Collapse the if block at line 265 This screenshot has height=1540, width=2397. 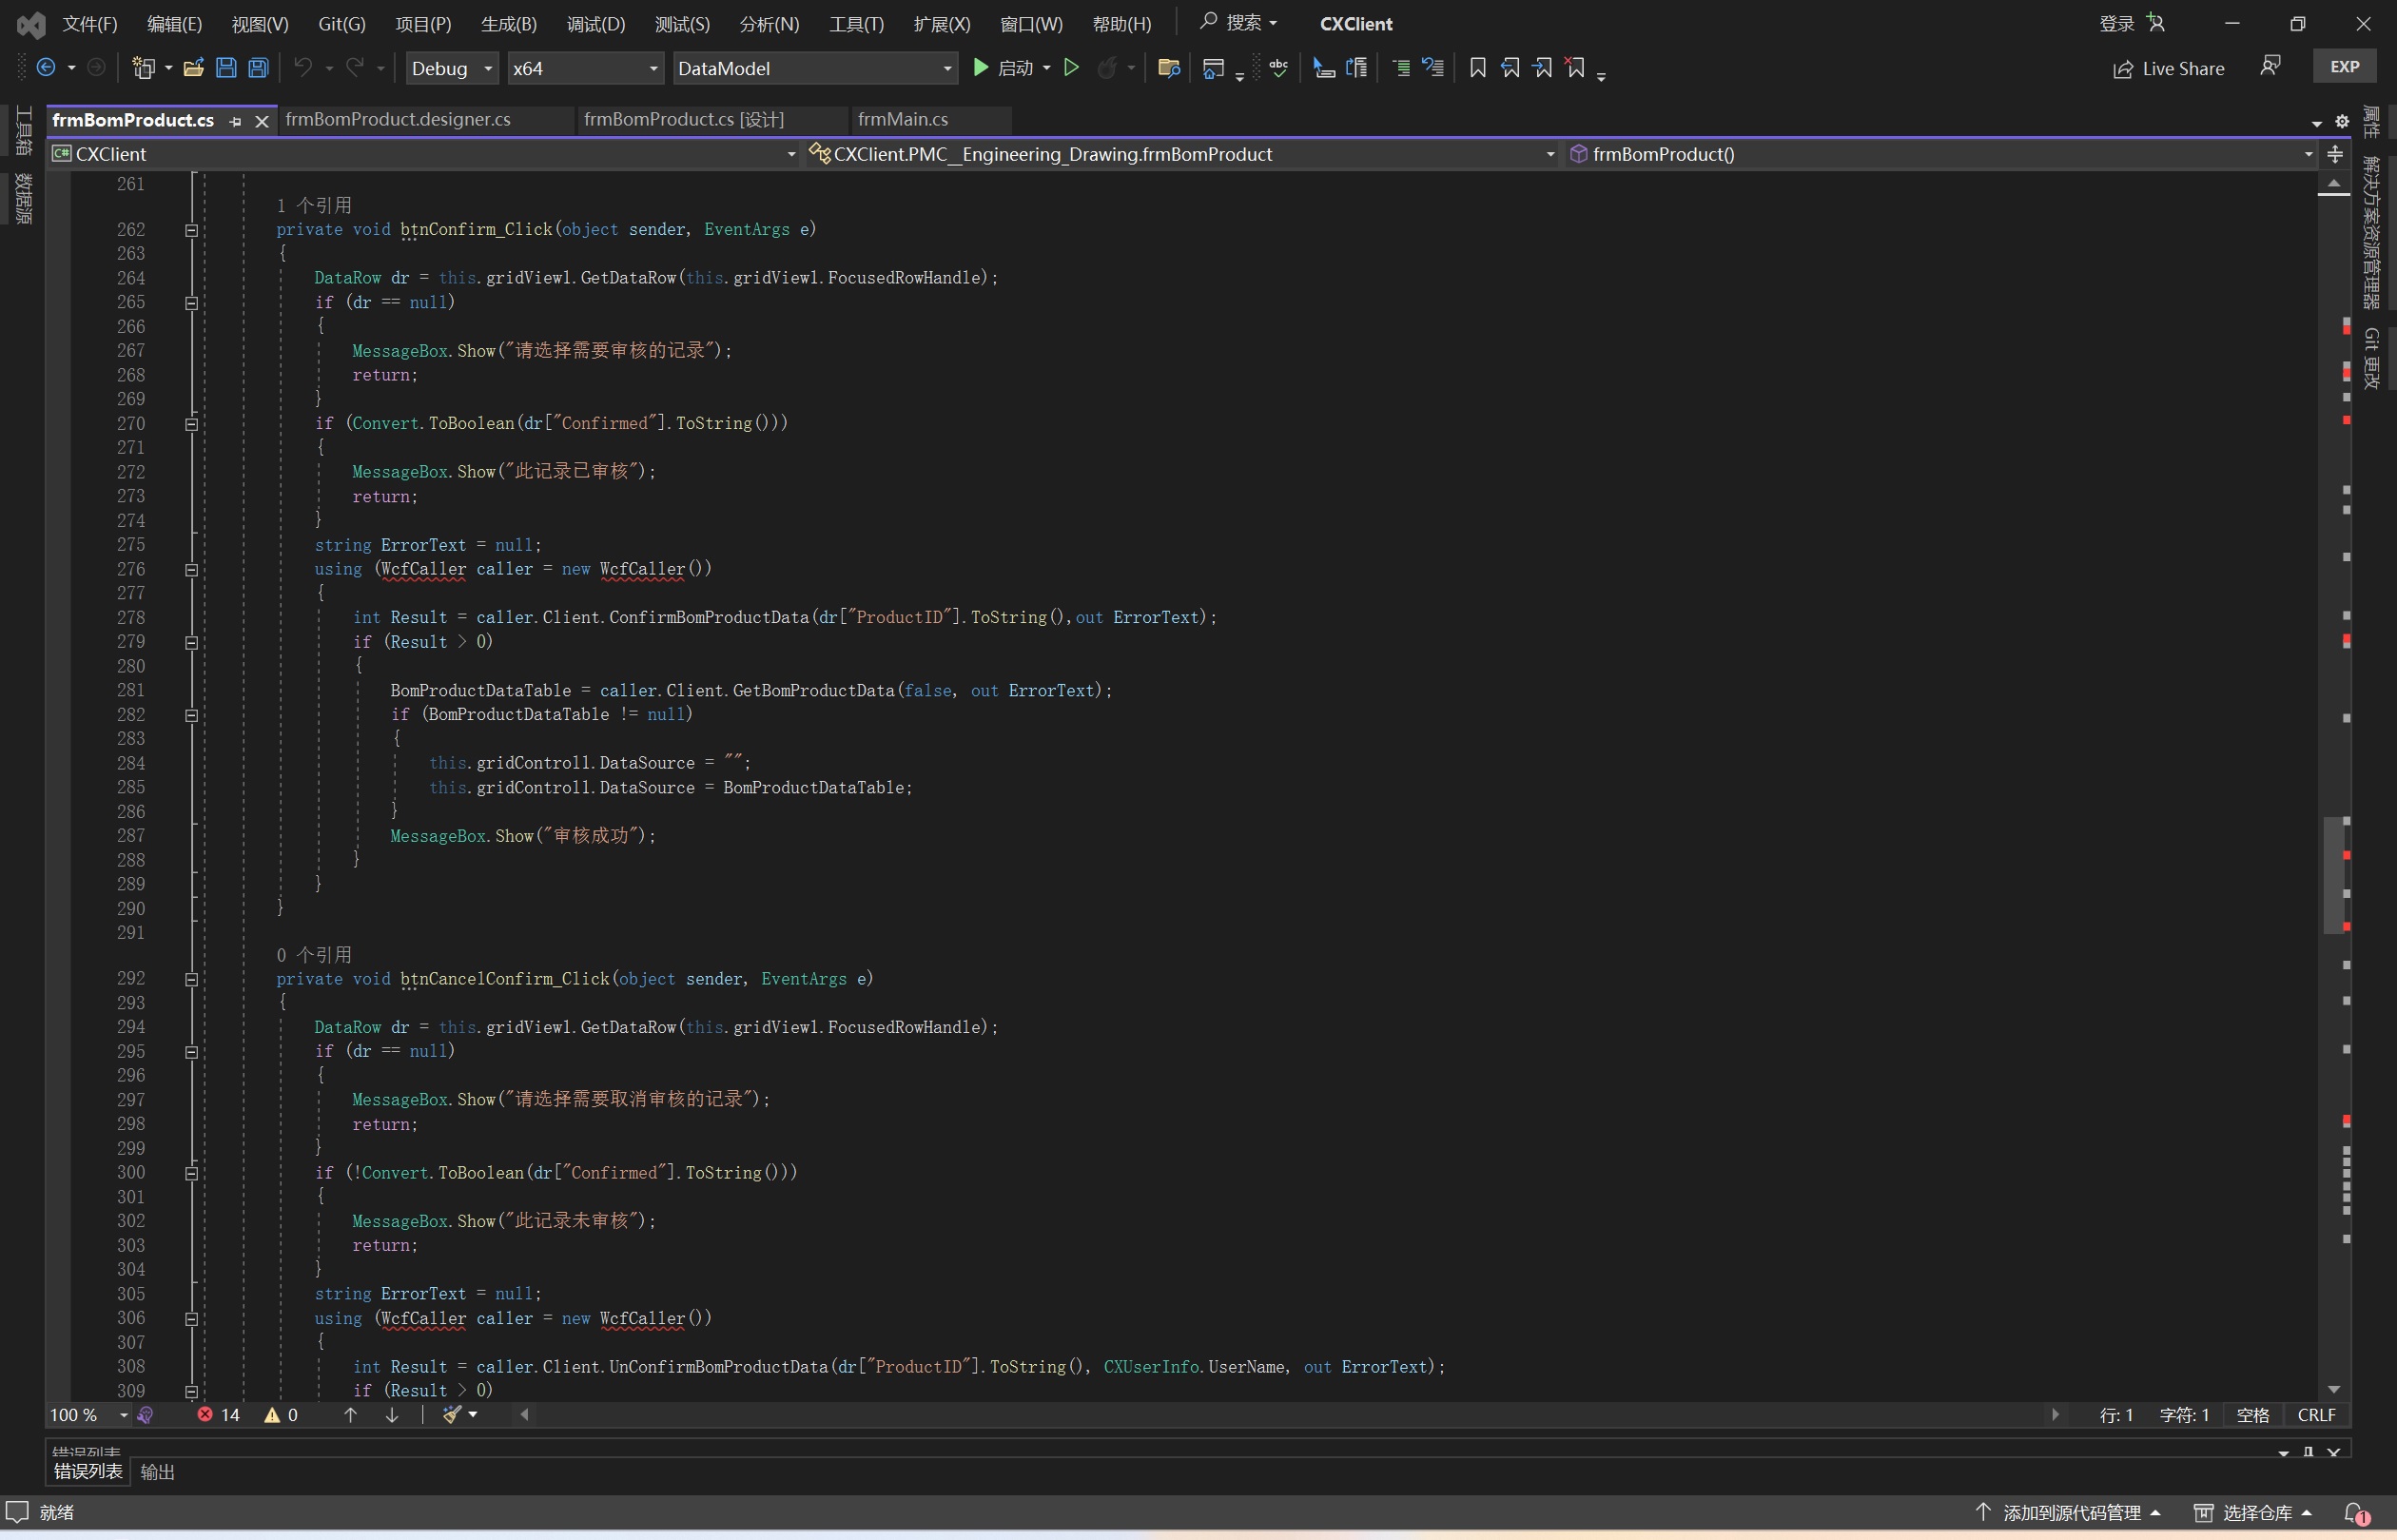(x=191, y=303)
